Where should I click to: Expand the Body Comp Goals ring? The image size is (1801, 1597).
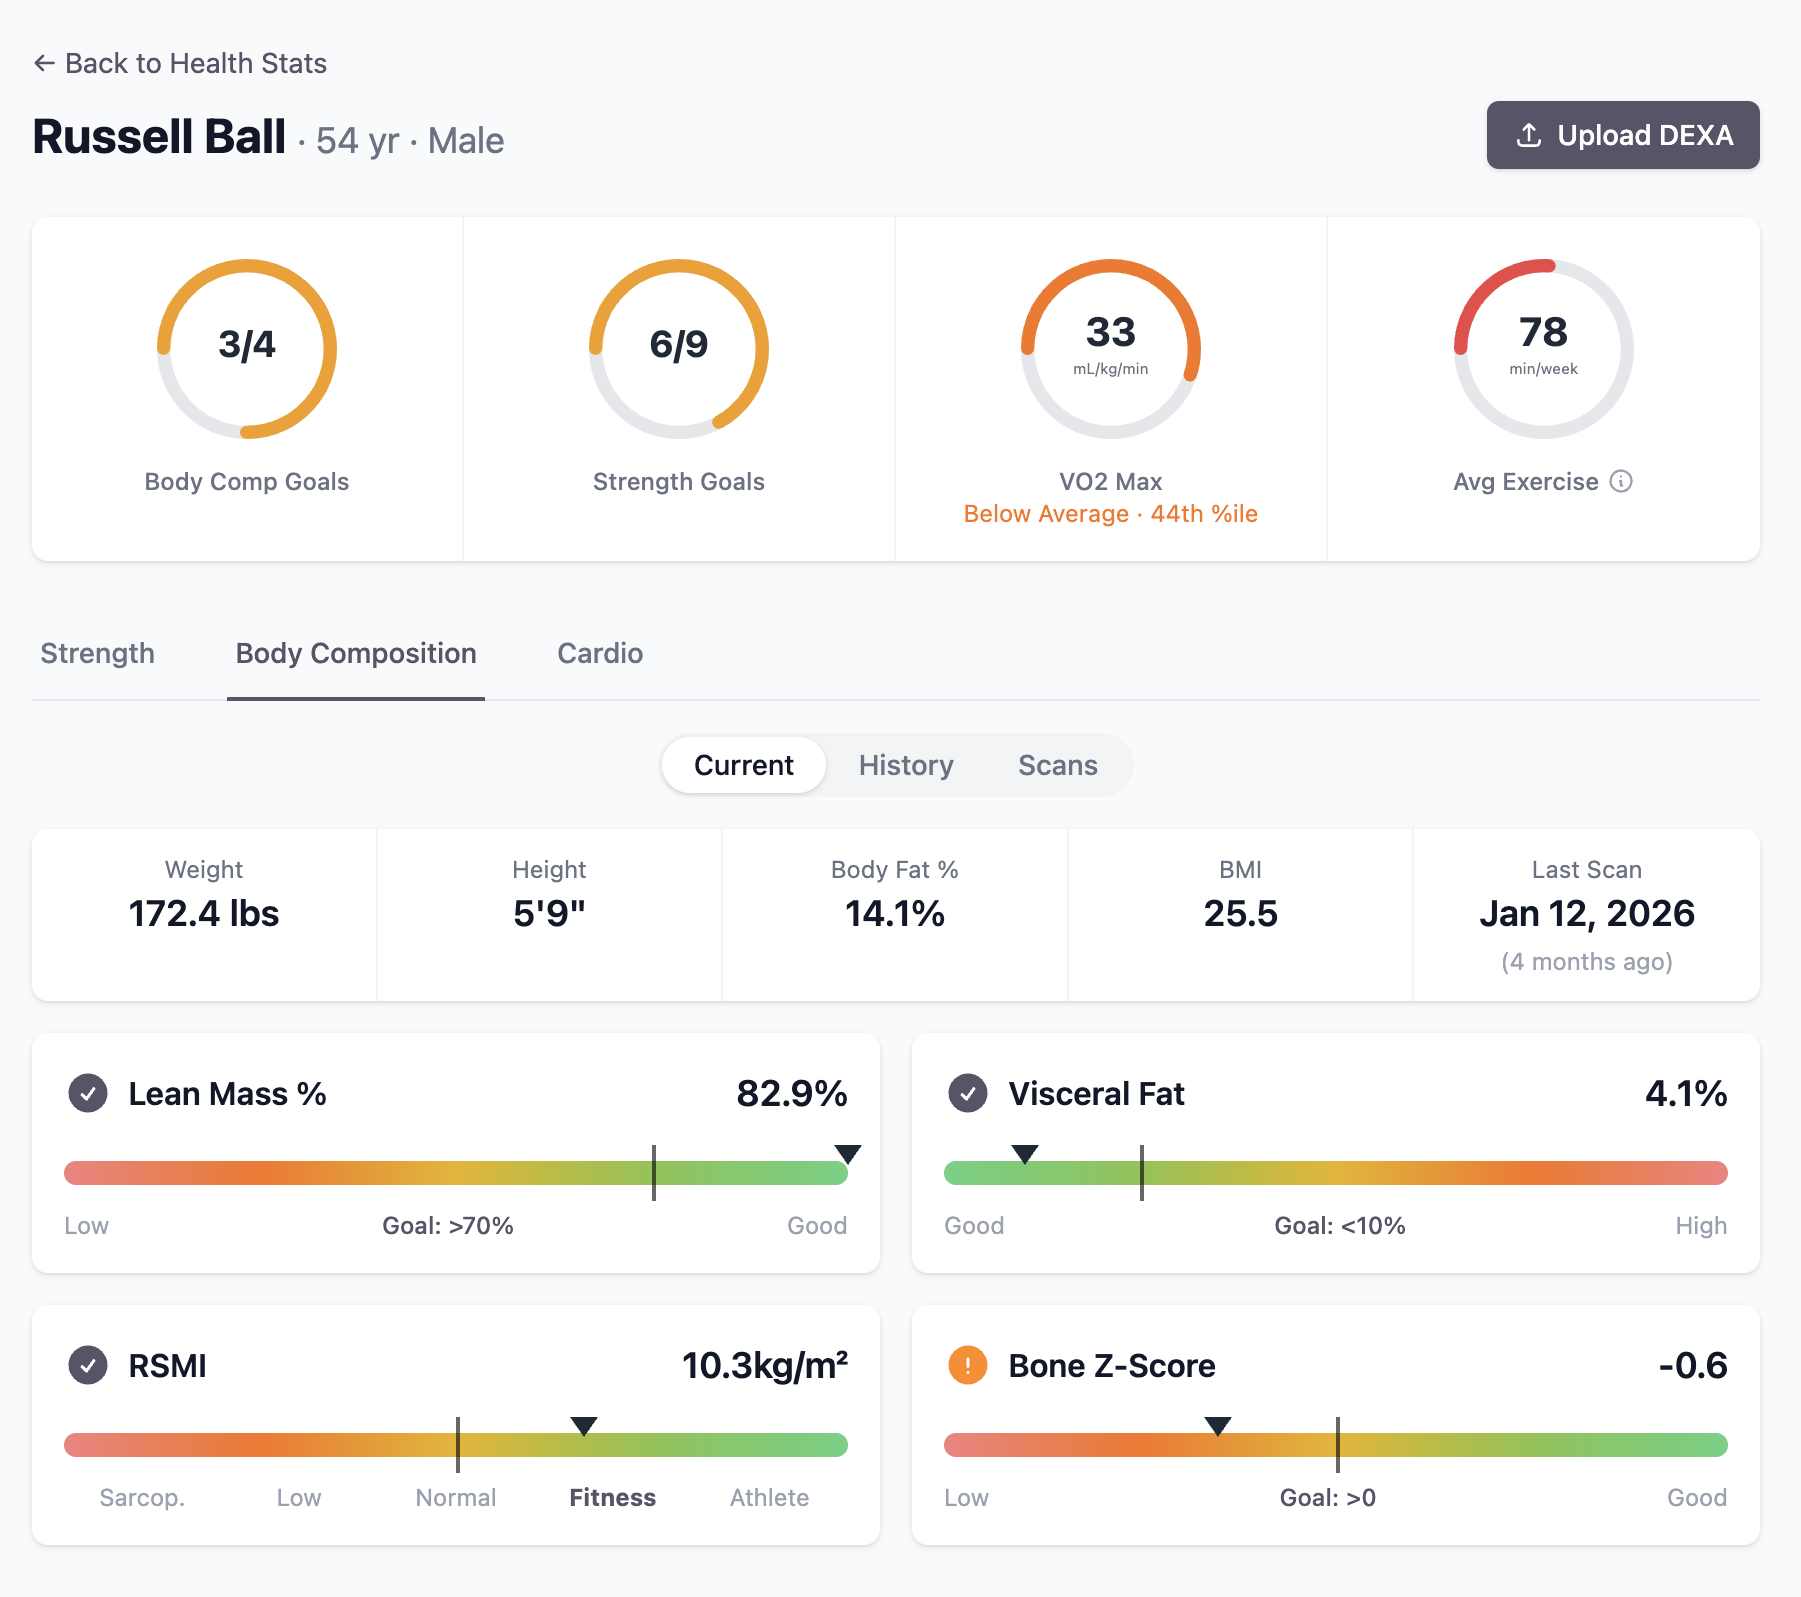[246, 349]
